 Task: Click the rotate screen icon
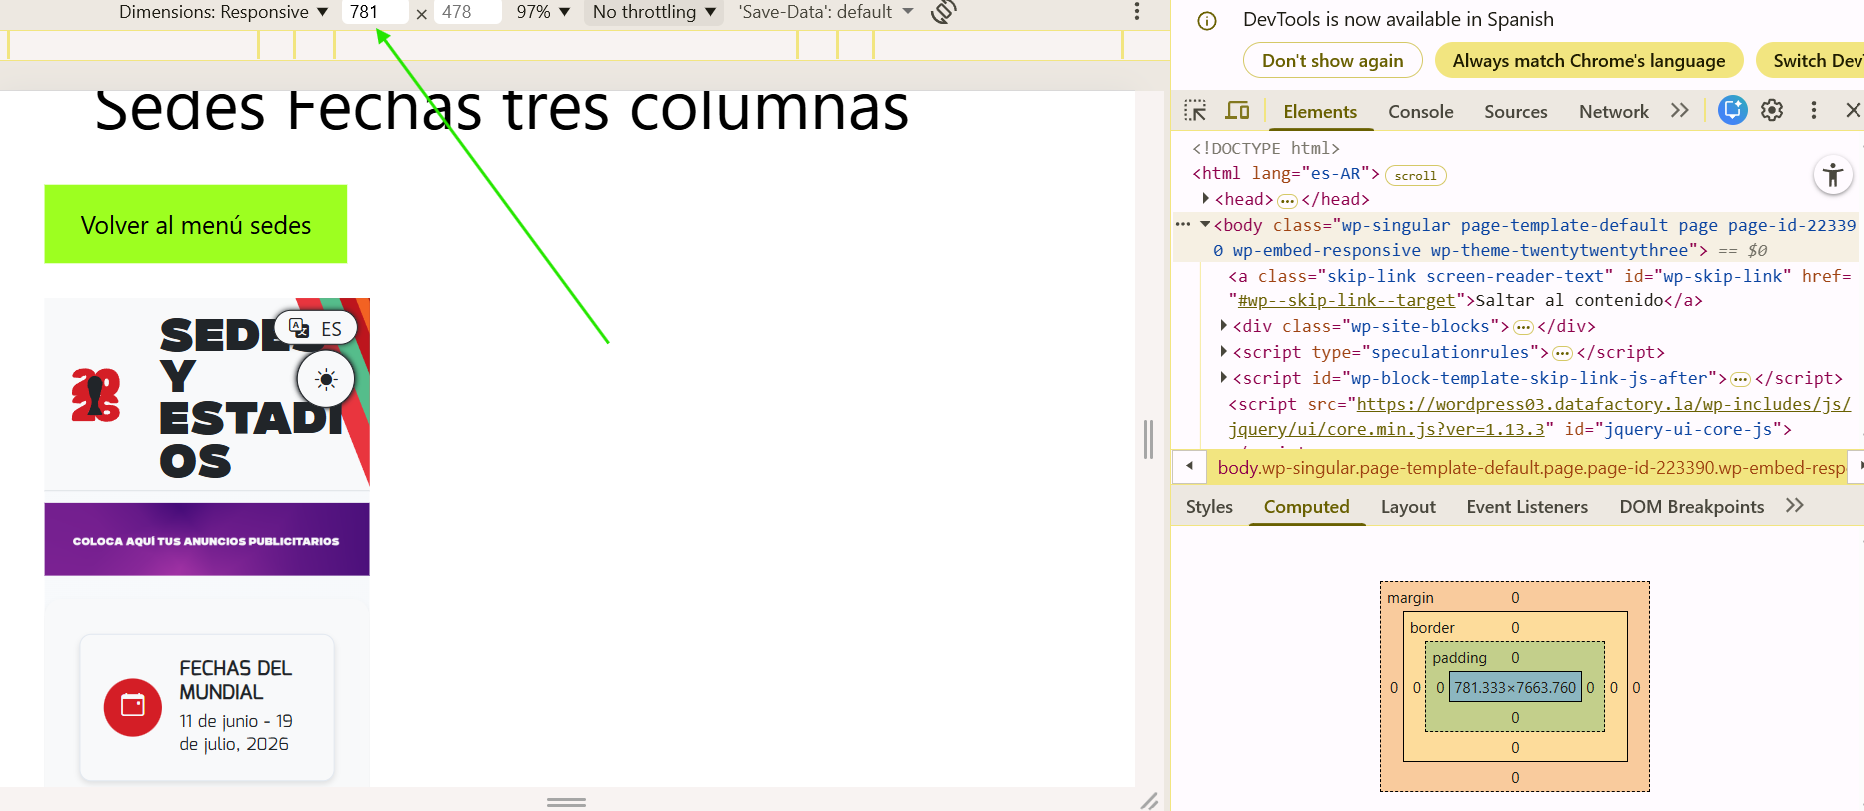point(943,12)
